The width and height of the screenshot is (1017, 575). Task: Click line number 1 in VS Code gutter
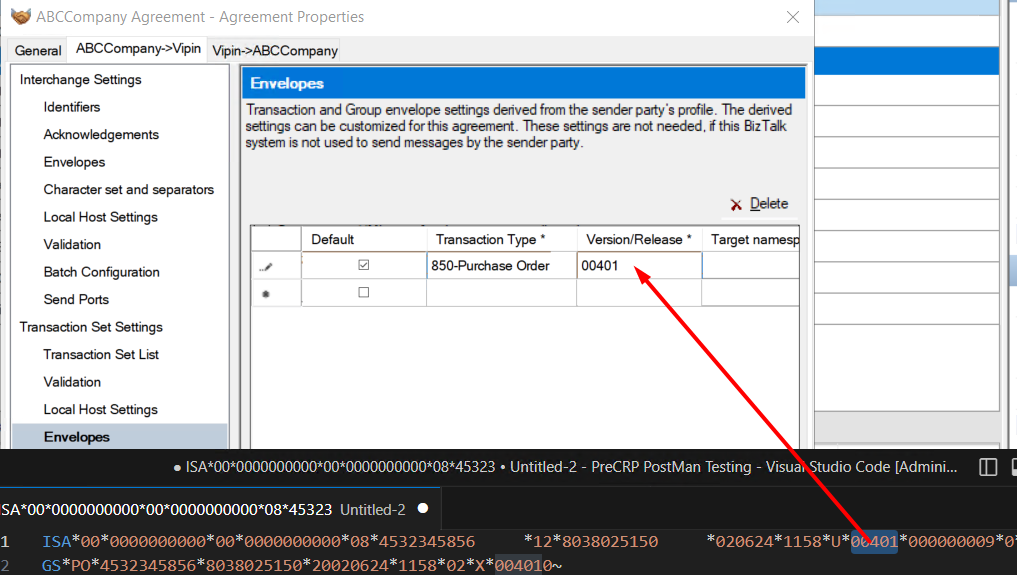[5, 541]
